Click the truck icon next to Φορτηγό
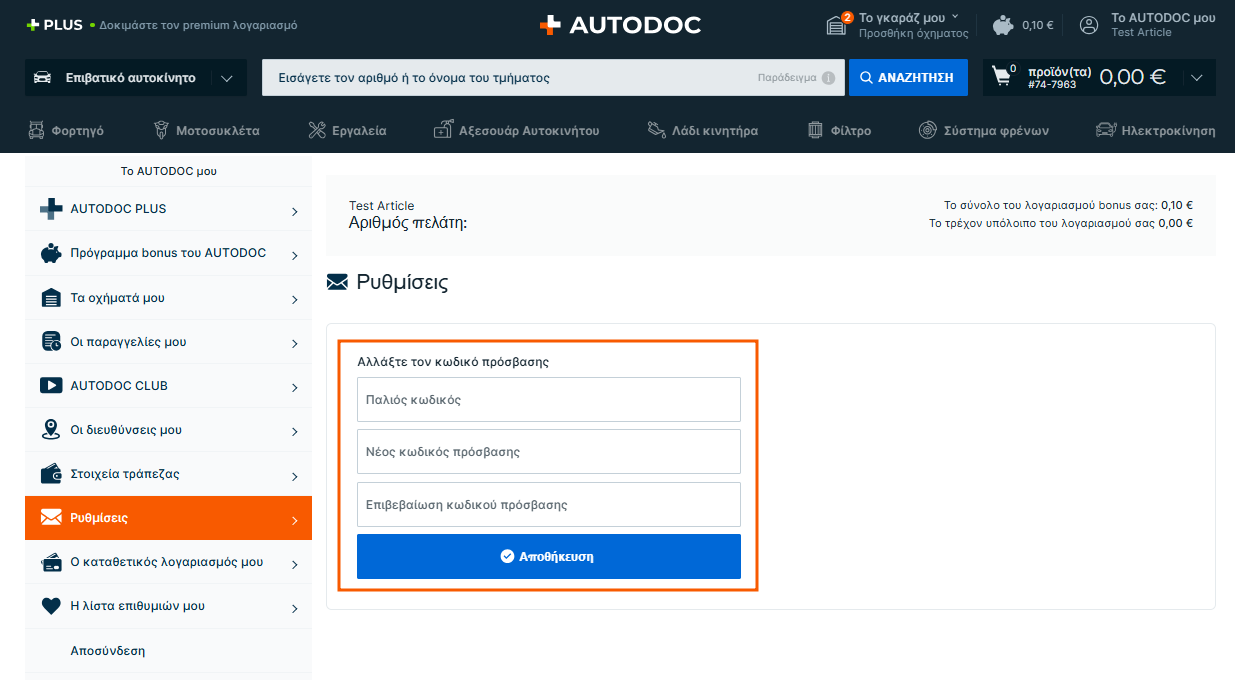1235x698 pixels. pyautogui.click(x=36, y=130)
